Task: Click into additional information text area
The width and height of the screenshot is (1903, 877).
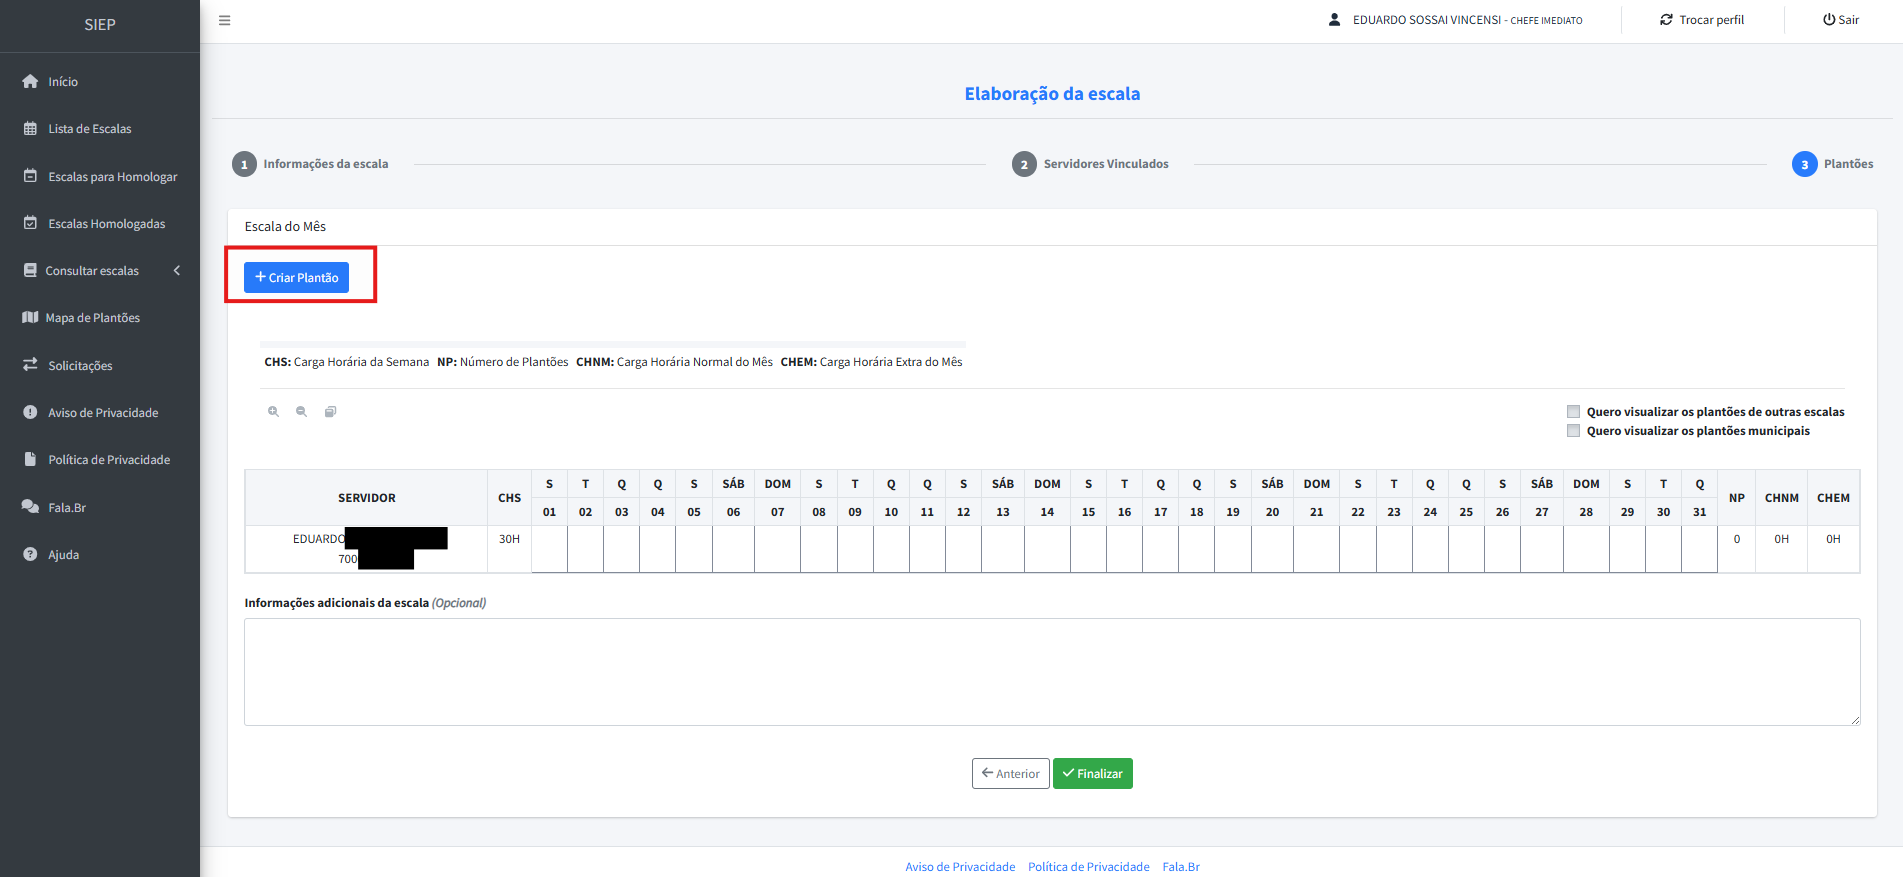Action: tap(1051, 671)
